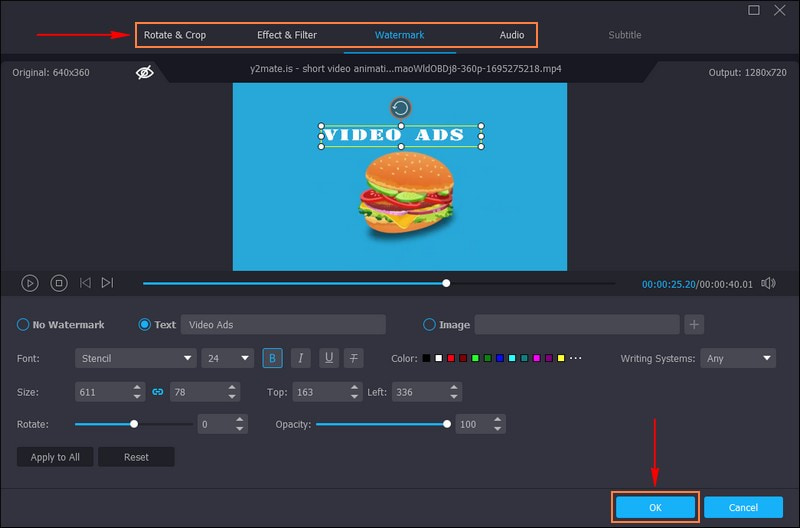The height and width of the screenshot is (528, 800).
Task: Open the Stencil font dropdown
Action: pos(136,358)
